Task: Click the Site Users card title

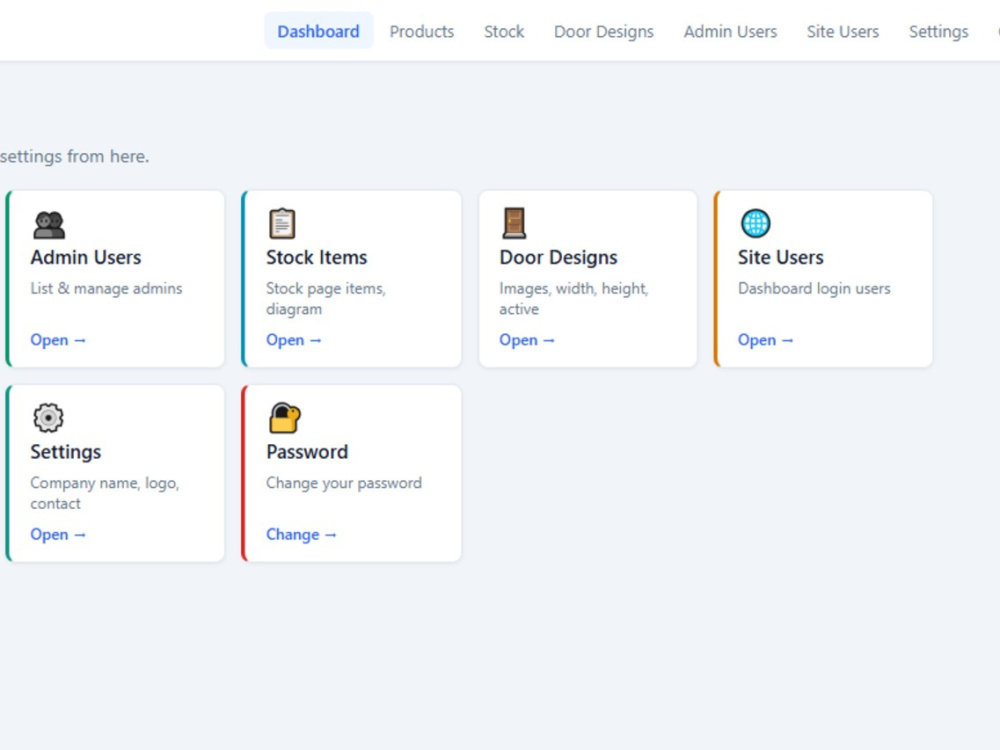Action: tap(781, 257)
